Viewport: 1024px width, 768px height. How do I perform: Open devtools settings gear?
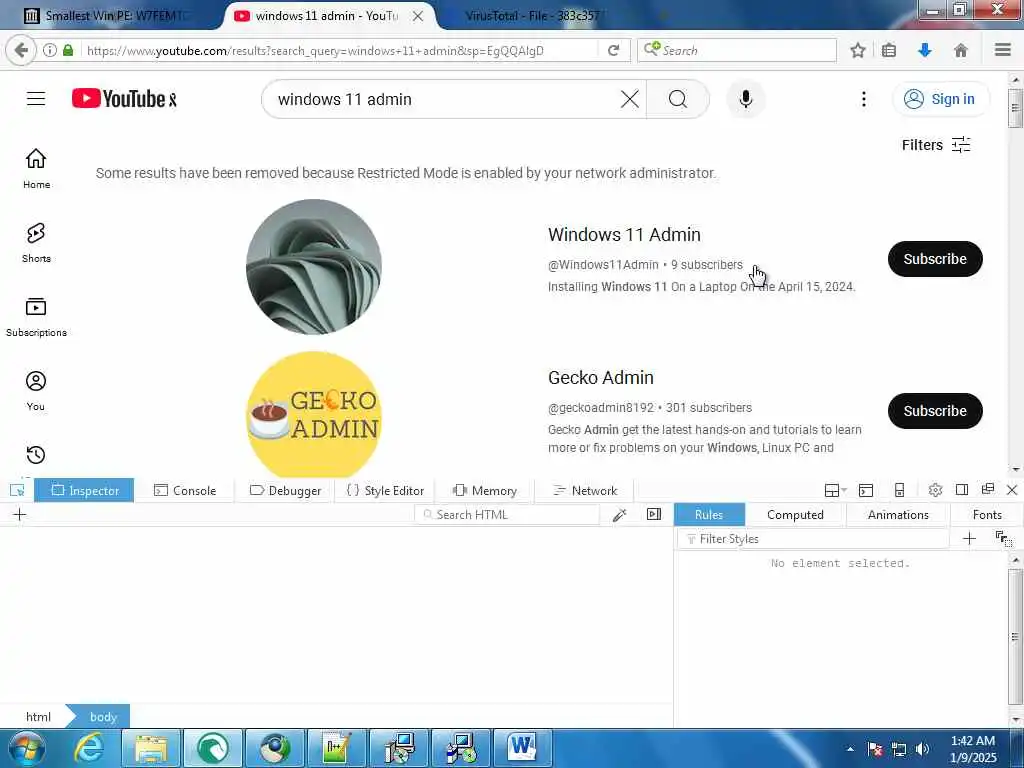935,490
